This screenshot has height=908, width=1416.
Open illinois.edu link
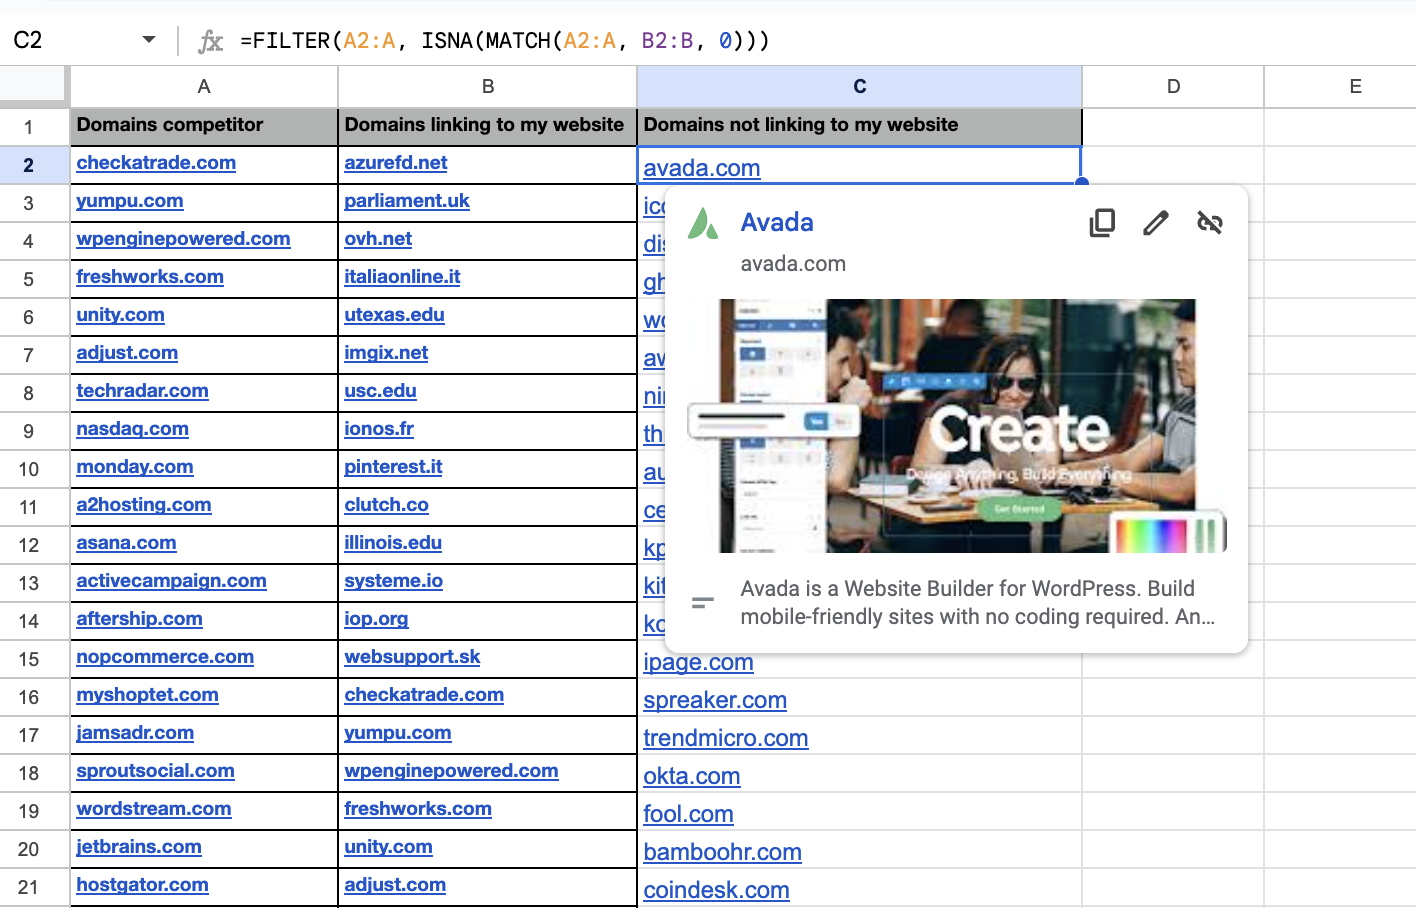click(x=393, y=543)
